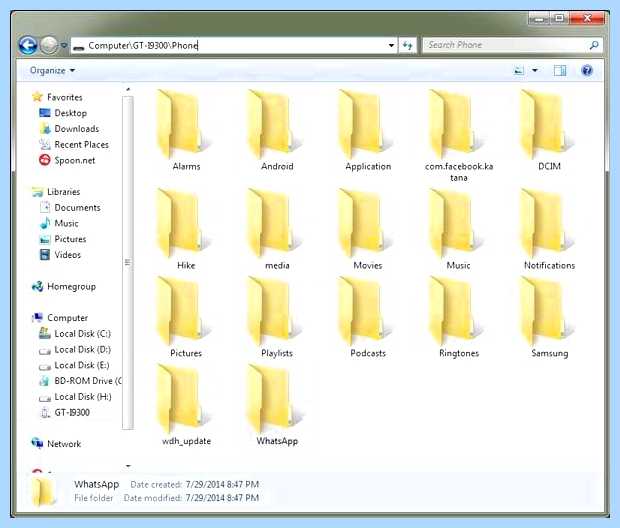Click Favorites in the navigation pane
The image size is (620, 528).
click(x=58, y=97)
